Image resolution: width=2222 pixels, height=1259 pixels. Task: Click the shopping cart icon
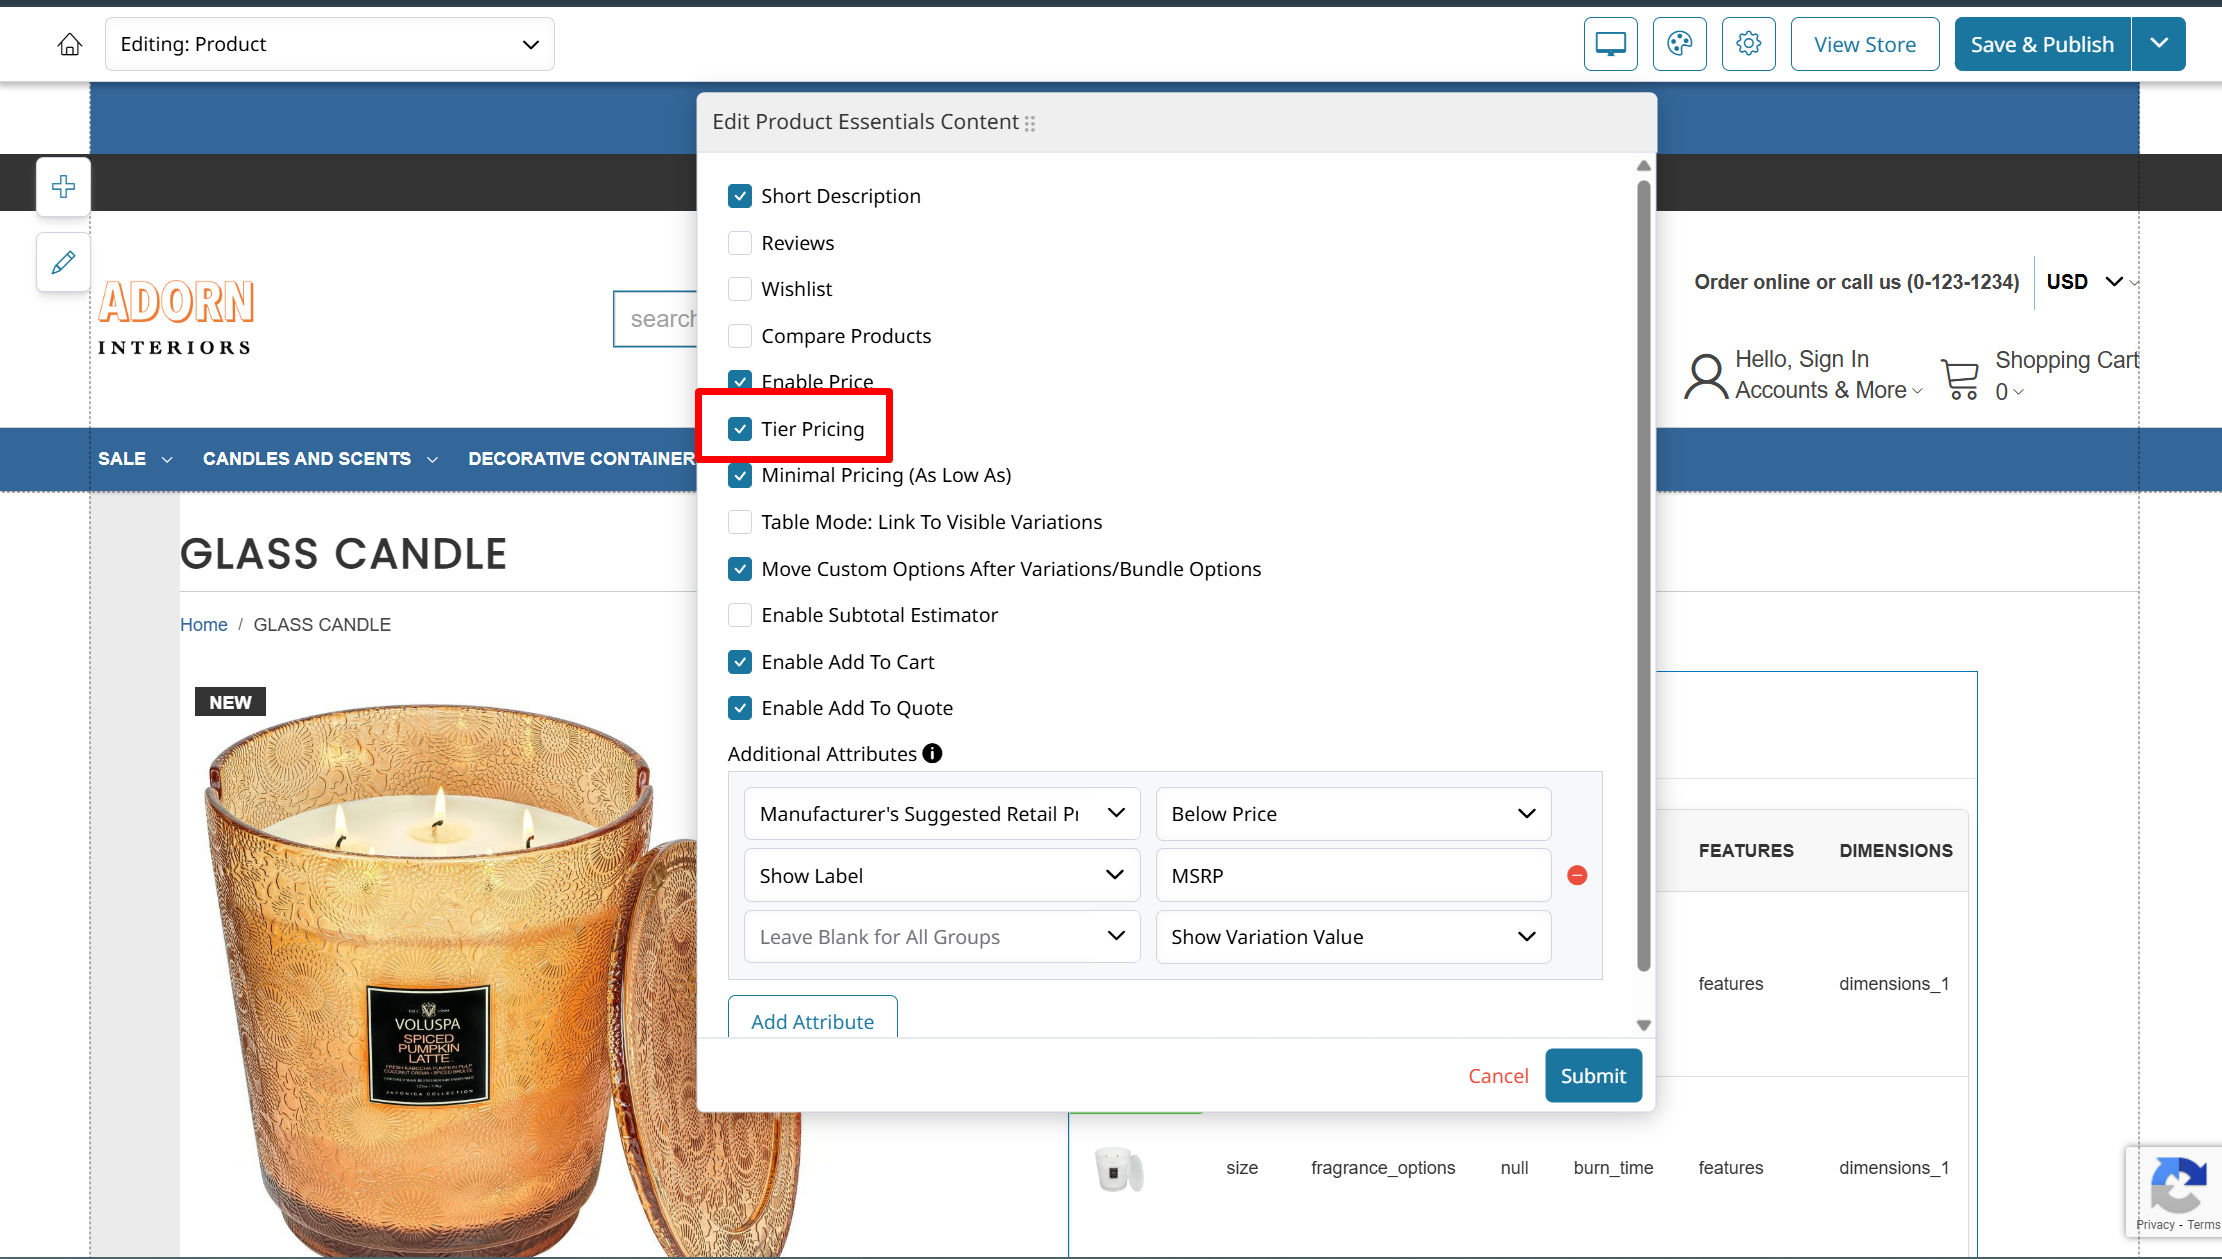[x=1960, y=378]
